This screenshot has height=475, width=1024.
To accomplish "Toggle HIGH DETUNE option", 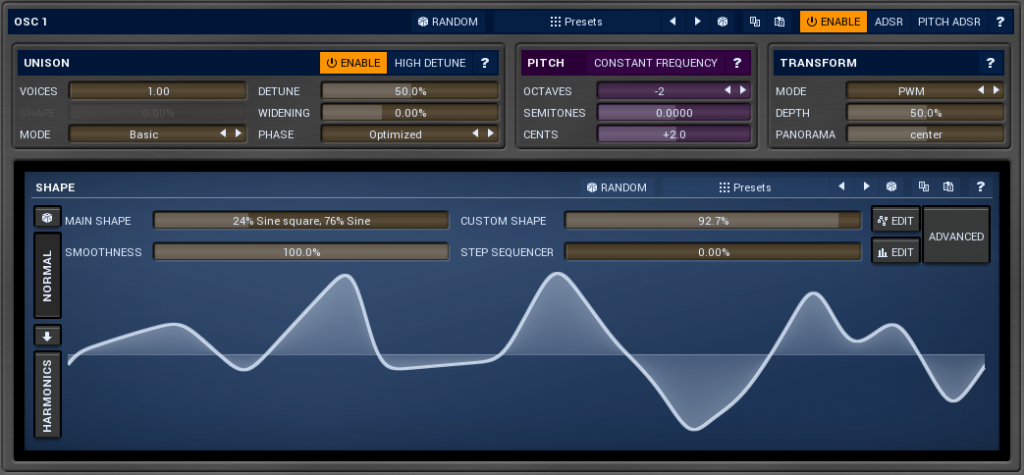I will pyautogui.click(x=430, y=63).
